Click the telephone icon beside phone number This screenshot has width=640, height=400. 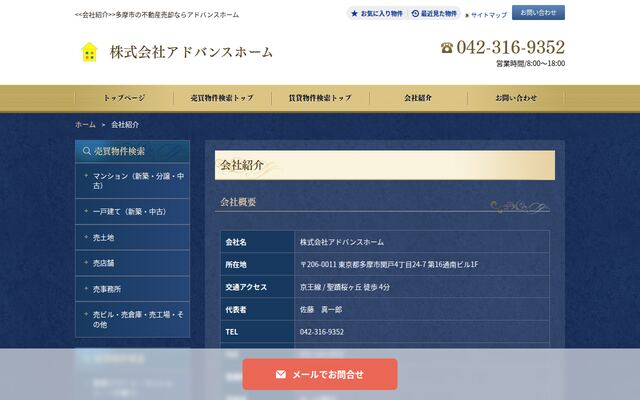click(447, 48)
